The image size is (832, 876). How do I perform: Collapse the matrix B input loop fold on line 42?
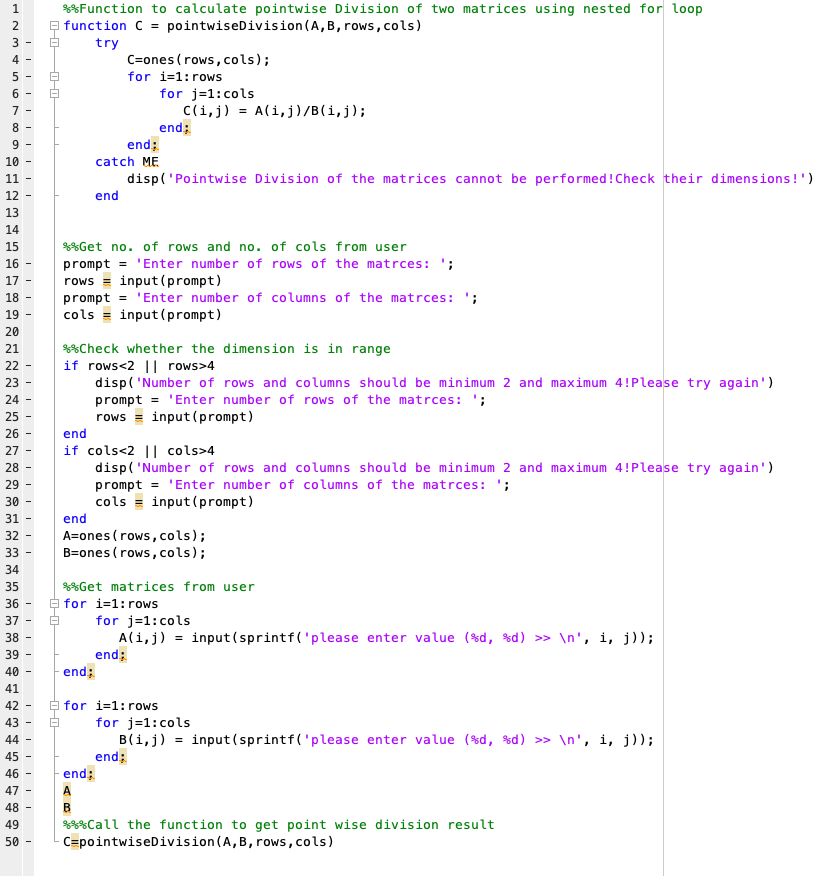[54, 705]
